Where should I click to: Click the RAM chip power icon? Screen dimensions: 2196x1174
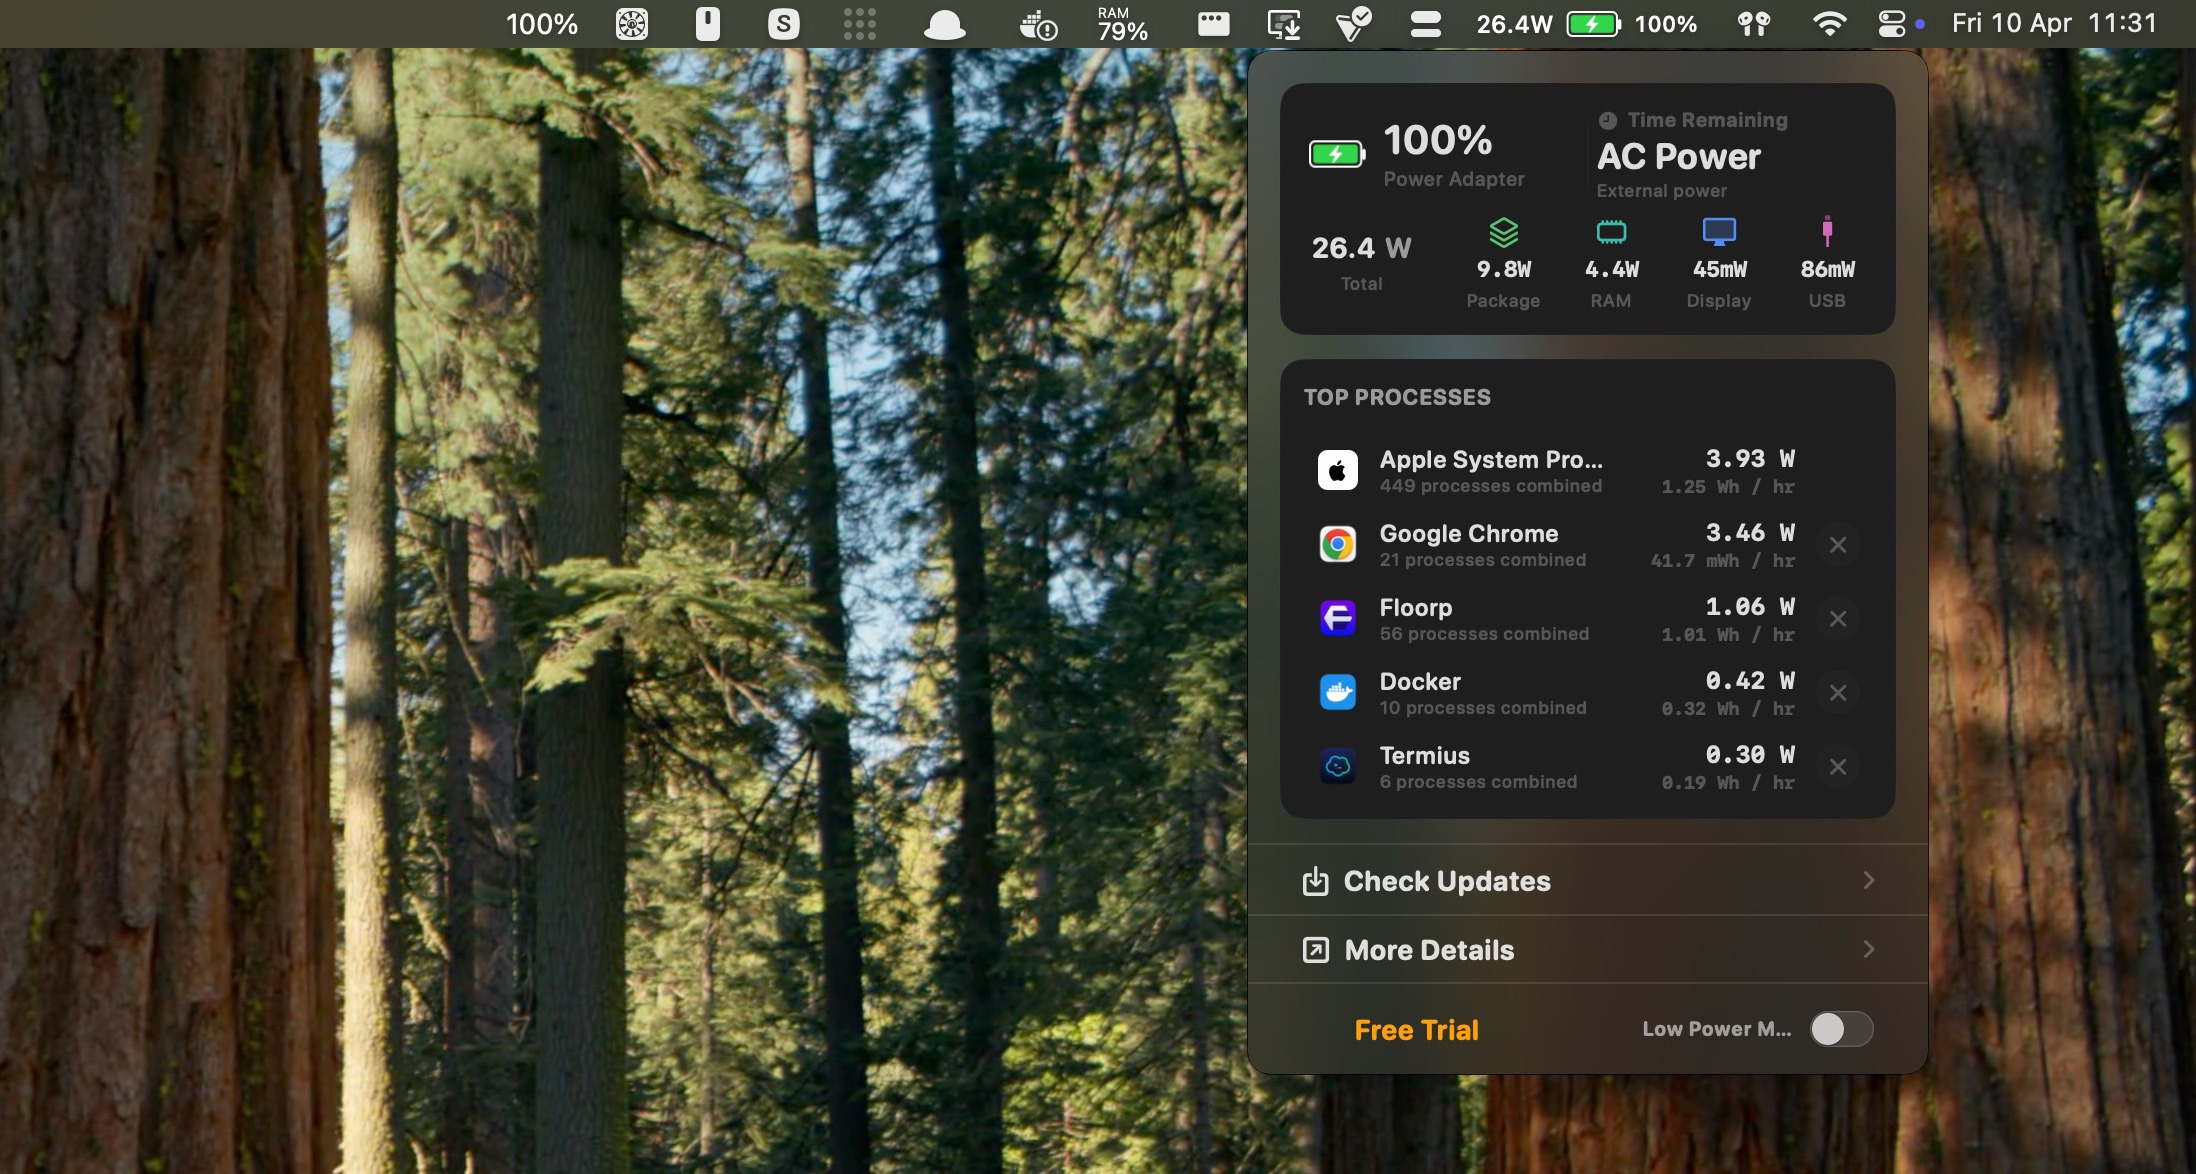tap(1611, 232)
